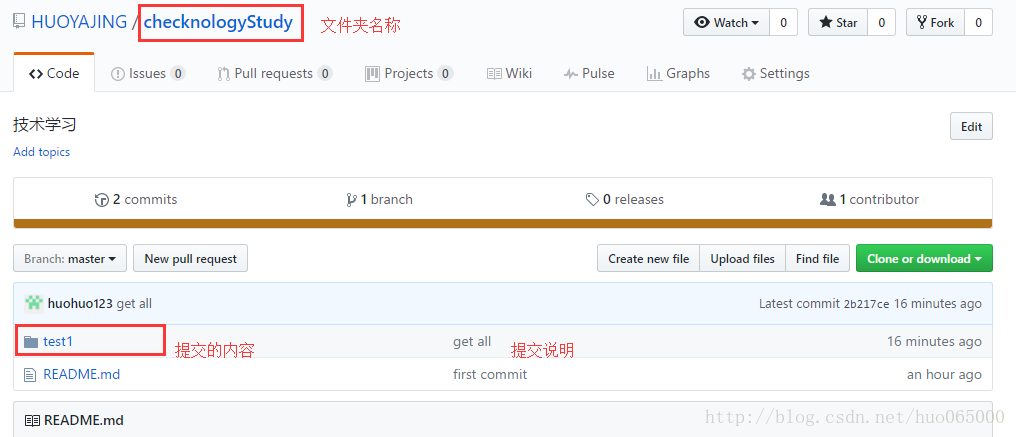
Task: Open the Pull requests tab
Action: tap(275, 73)
